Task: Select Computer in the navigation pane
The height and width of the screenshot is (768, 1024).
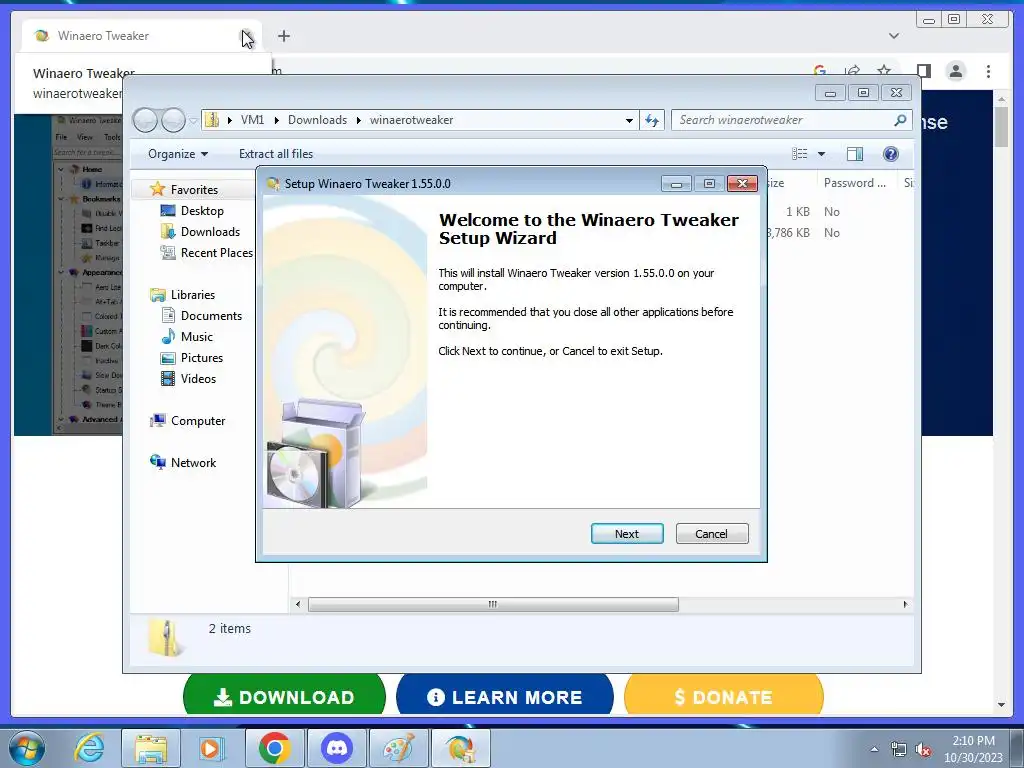Action: 198,421
